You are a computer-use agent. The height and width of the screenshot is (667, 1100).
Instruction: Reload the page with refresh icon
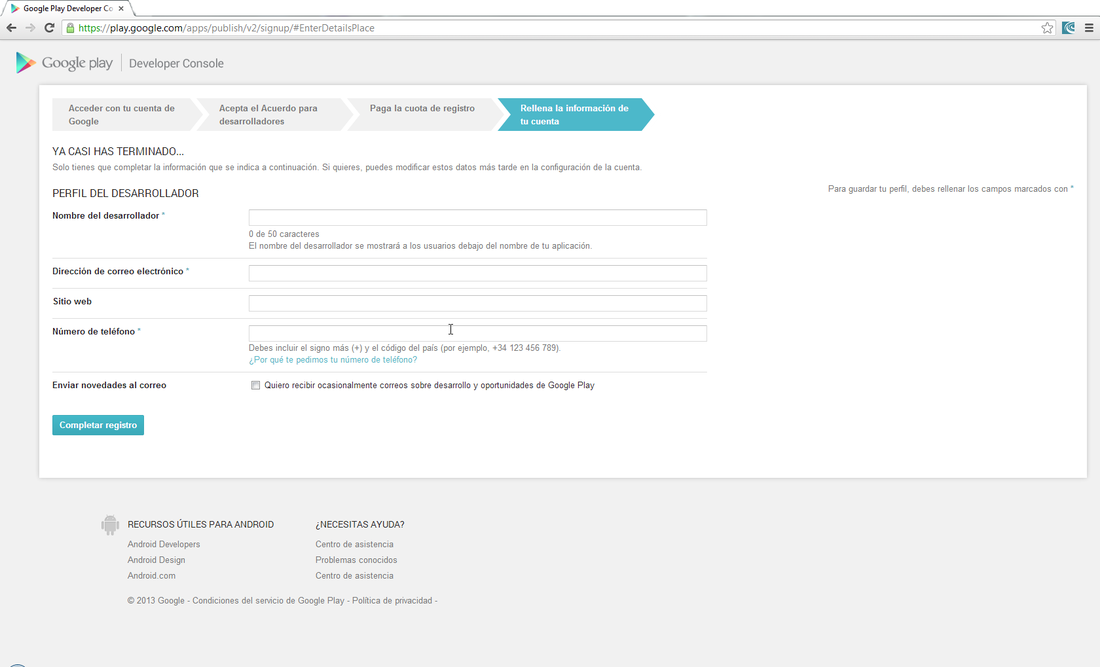coord(49,28)
